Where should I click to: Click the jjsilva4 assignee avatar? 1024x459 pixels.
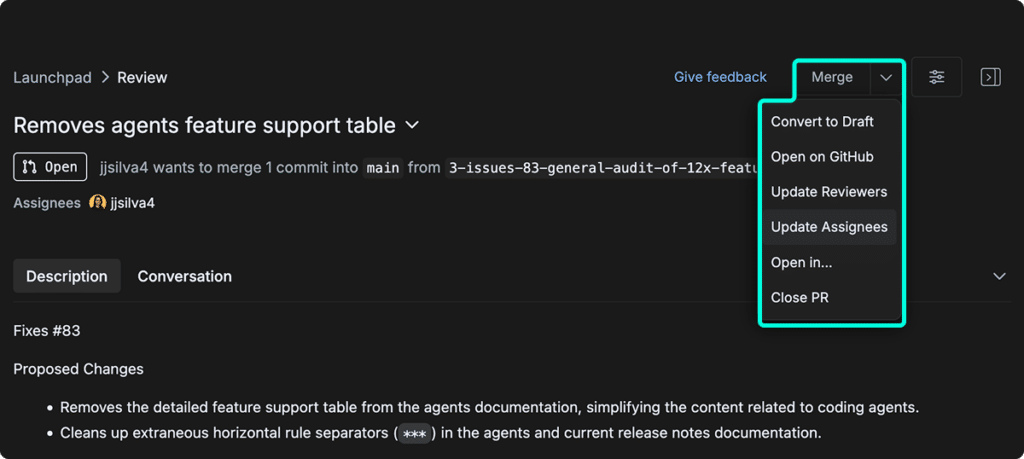(97, 203)
